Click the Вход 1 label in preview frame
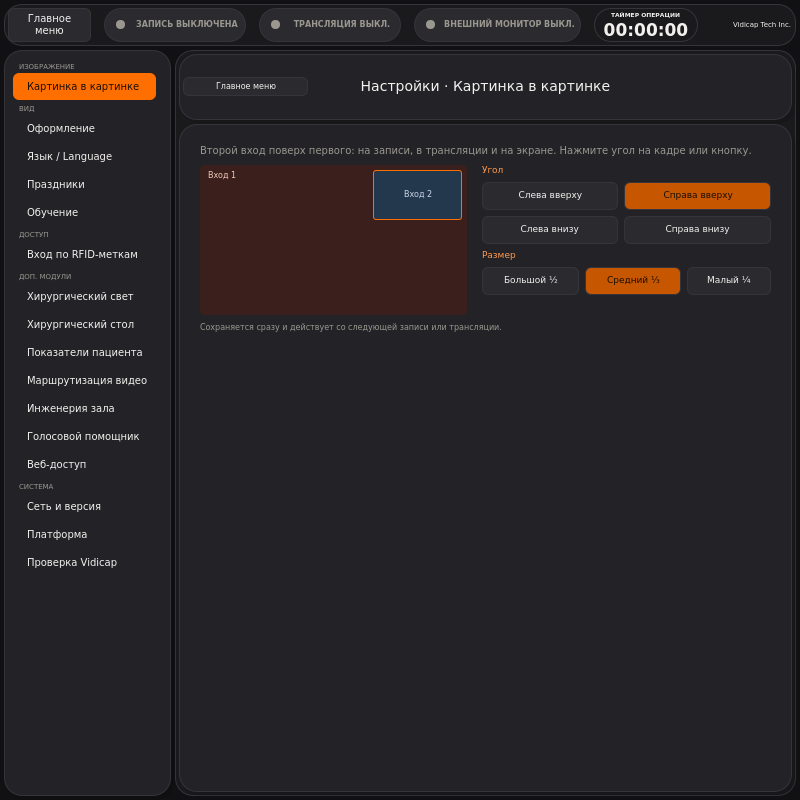Screen dimensions: 800x800 (x=222, y=175)
